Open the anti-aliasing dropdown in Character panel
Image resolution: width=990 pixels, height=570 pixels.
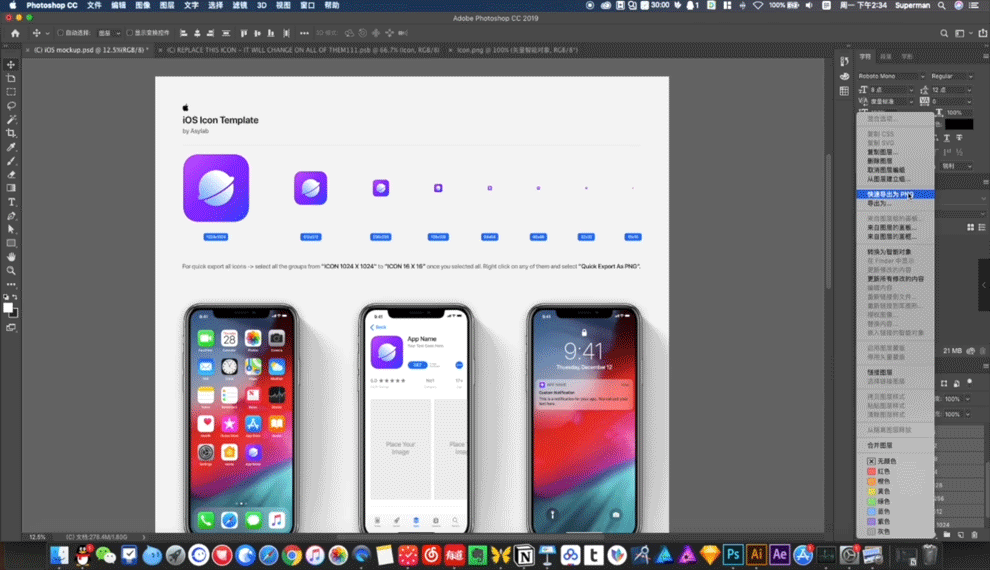(x=957, y=166)
